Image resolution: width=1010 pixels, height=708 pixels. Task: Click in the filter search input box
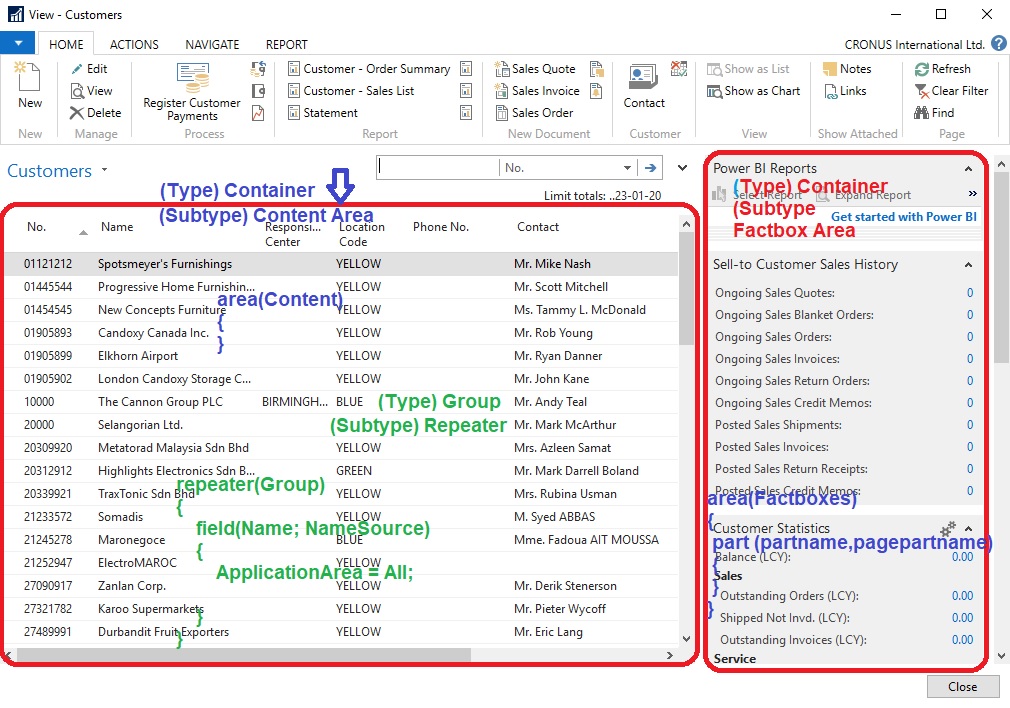(x=438, y=168)
